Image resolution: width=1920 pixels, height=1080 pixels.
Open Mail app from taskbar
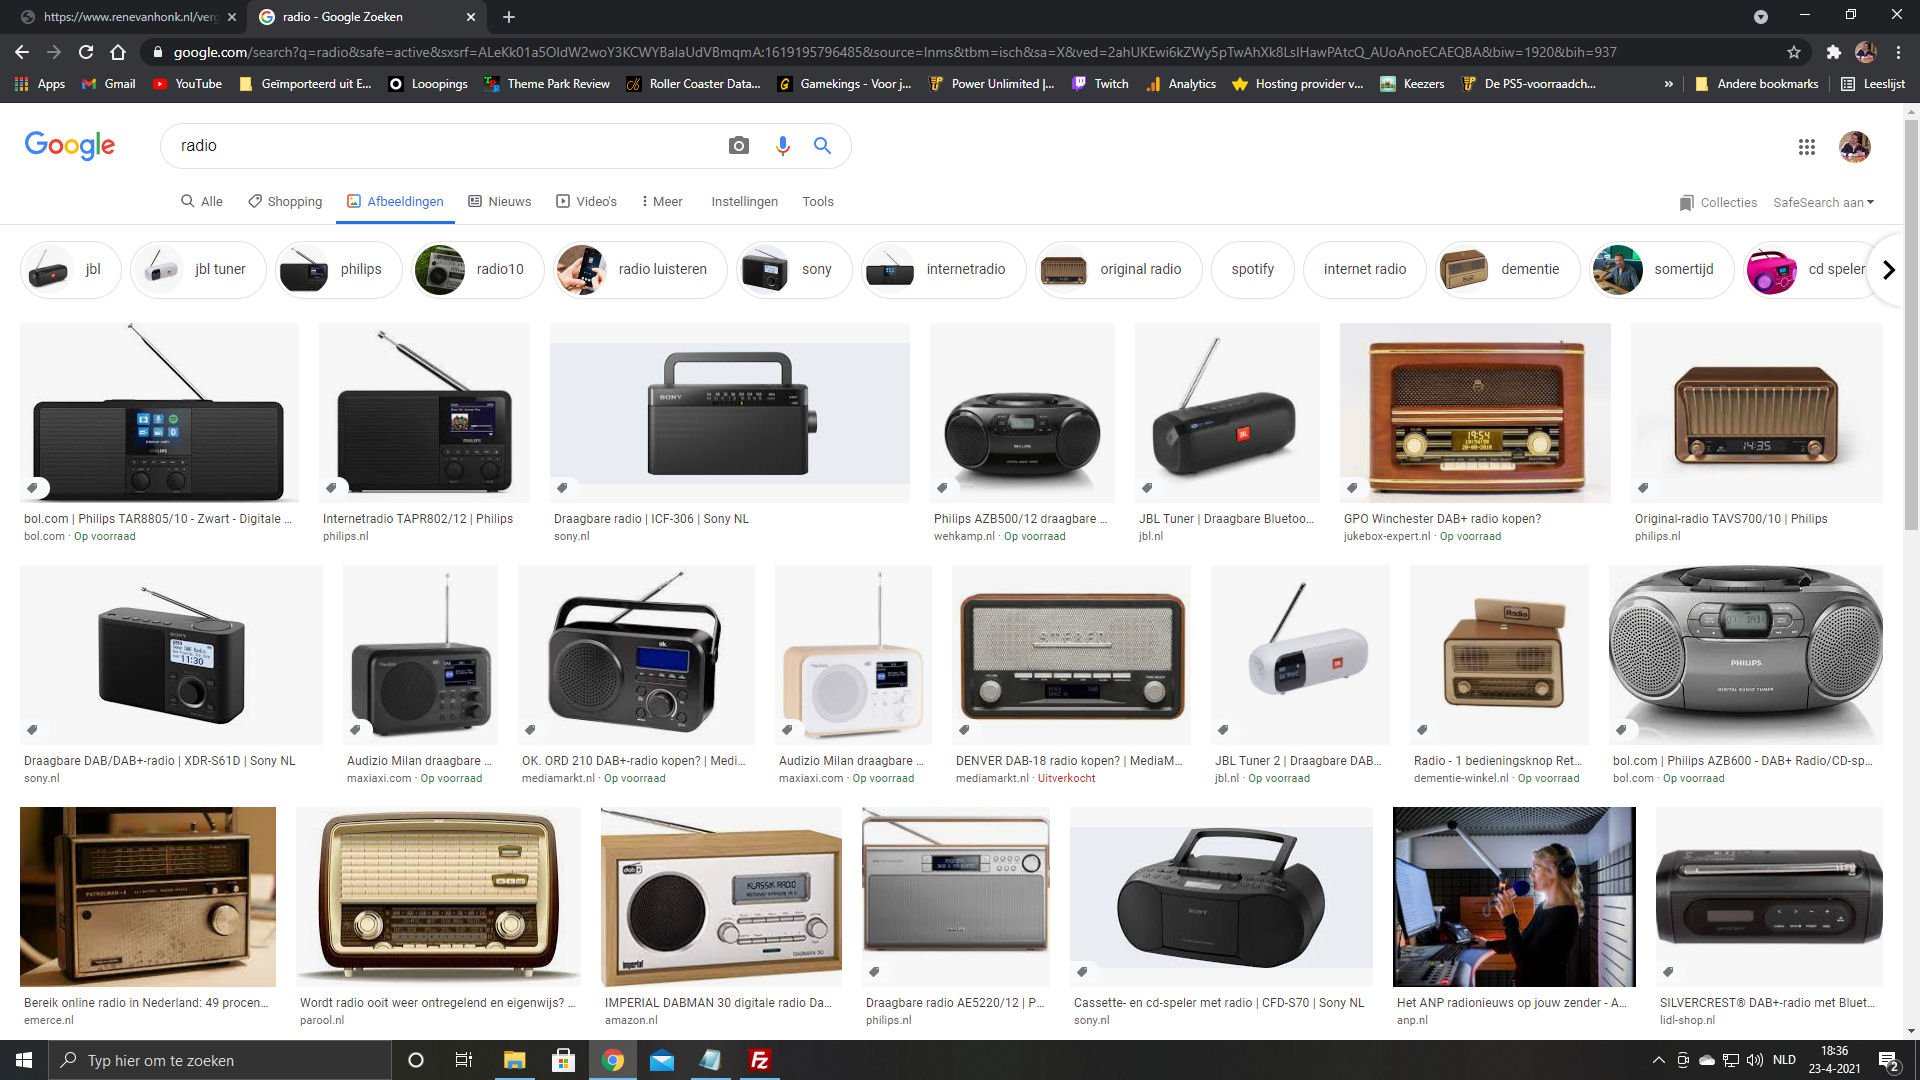(661, 1060)
